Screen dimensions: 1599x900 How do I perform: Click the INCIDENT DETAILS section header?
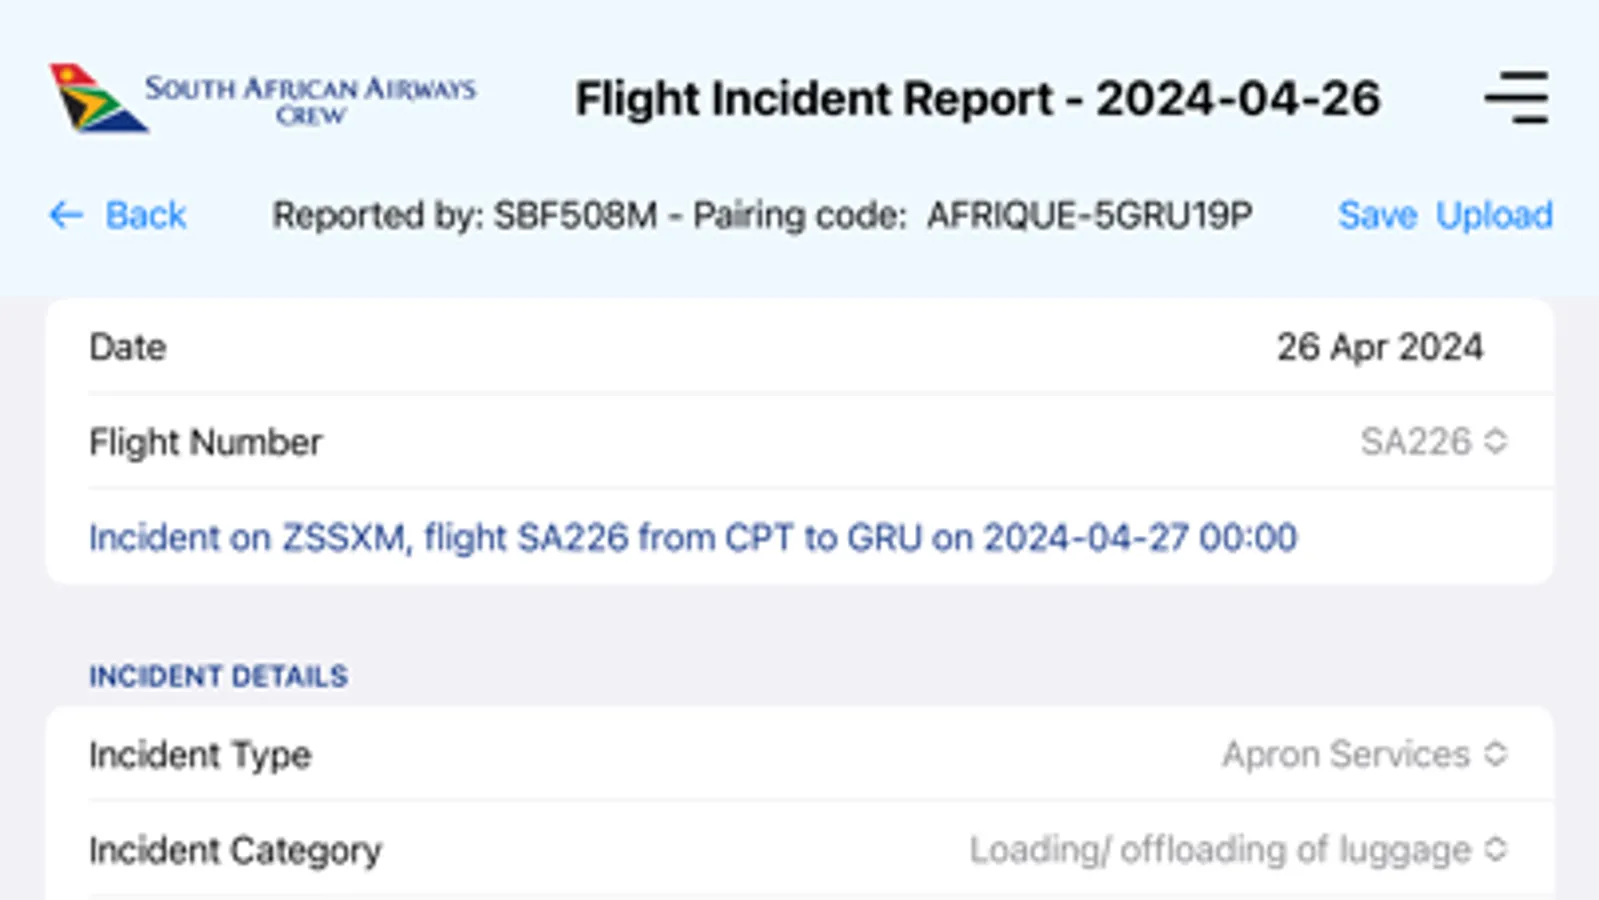point(217,675)
